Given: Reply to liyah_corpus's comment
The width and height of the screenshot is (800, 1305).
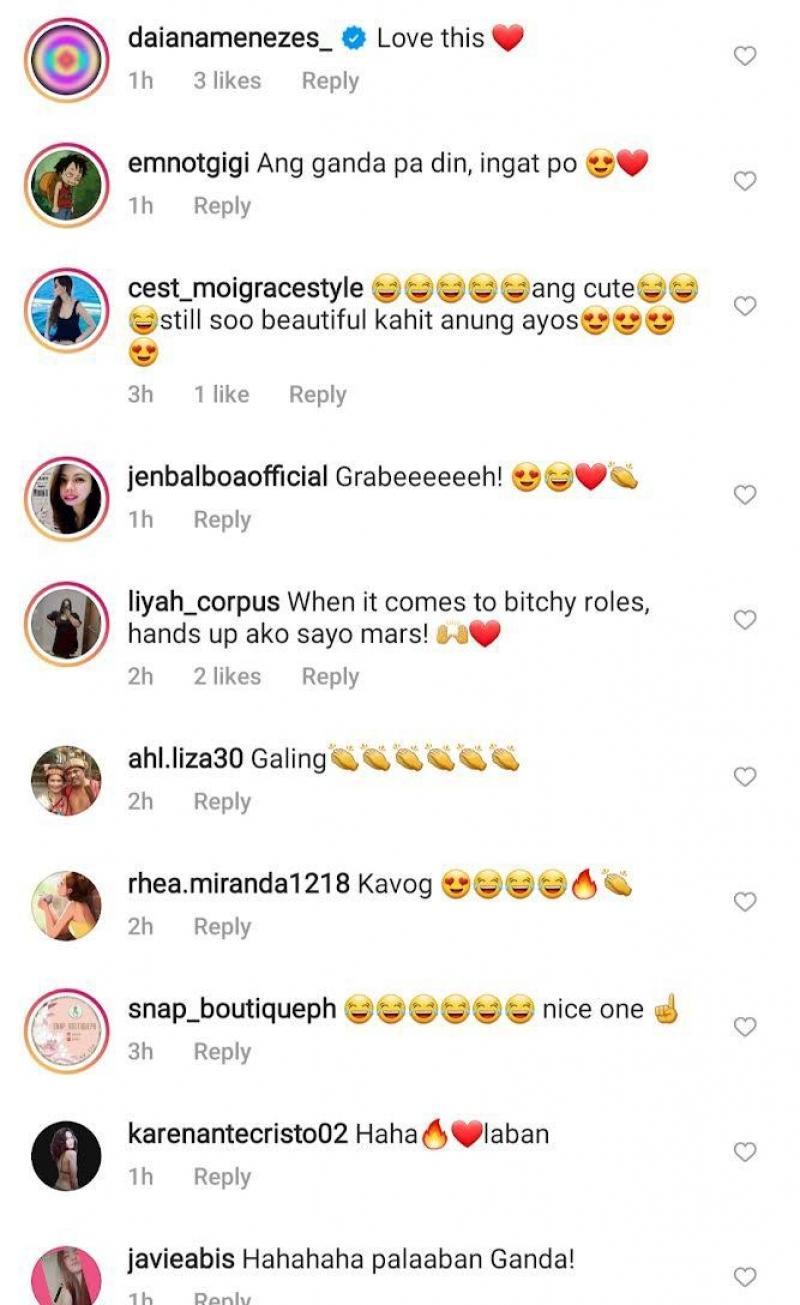Looking at the screenshot, I should point(330,677).
